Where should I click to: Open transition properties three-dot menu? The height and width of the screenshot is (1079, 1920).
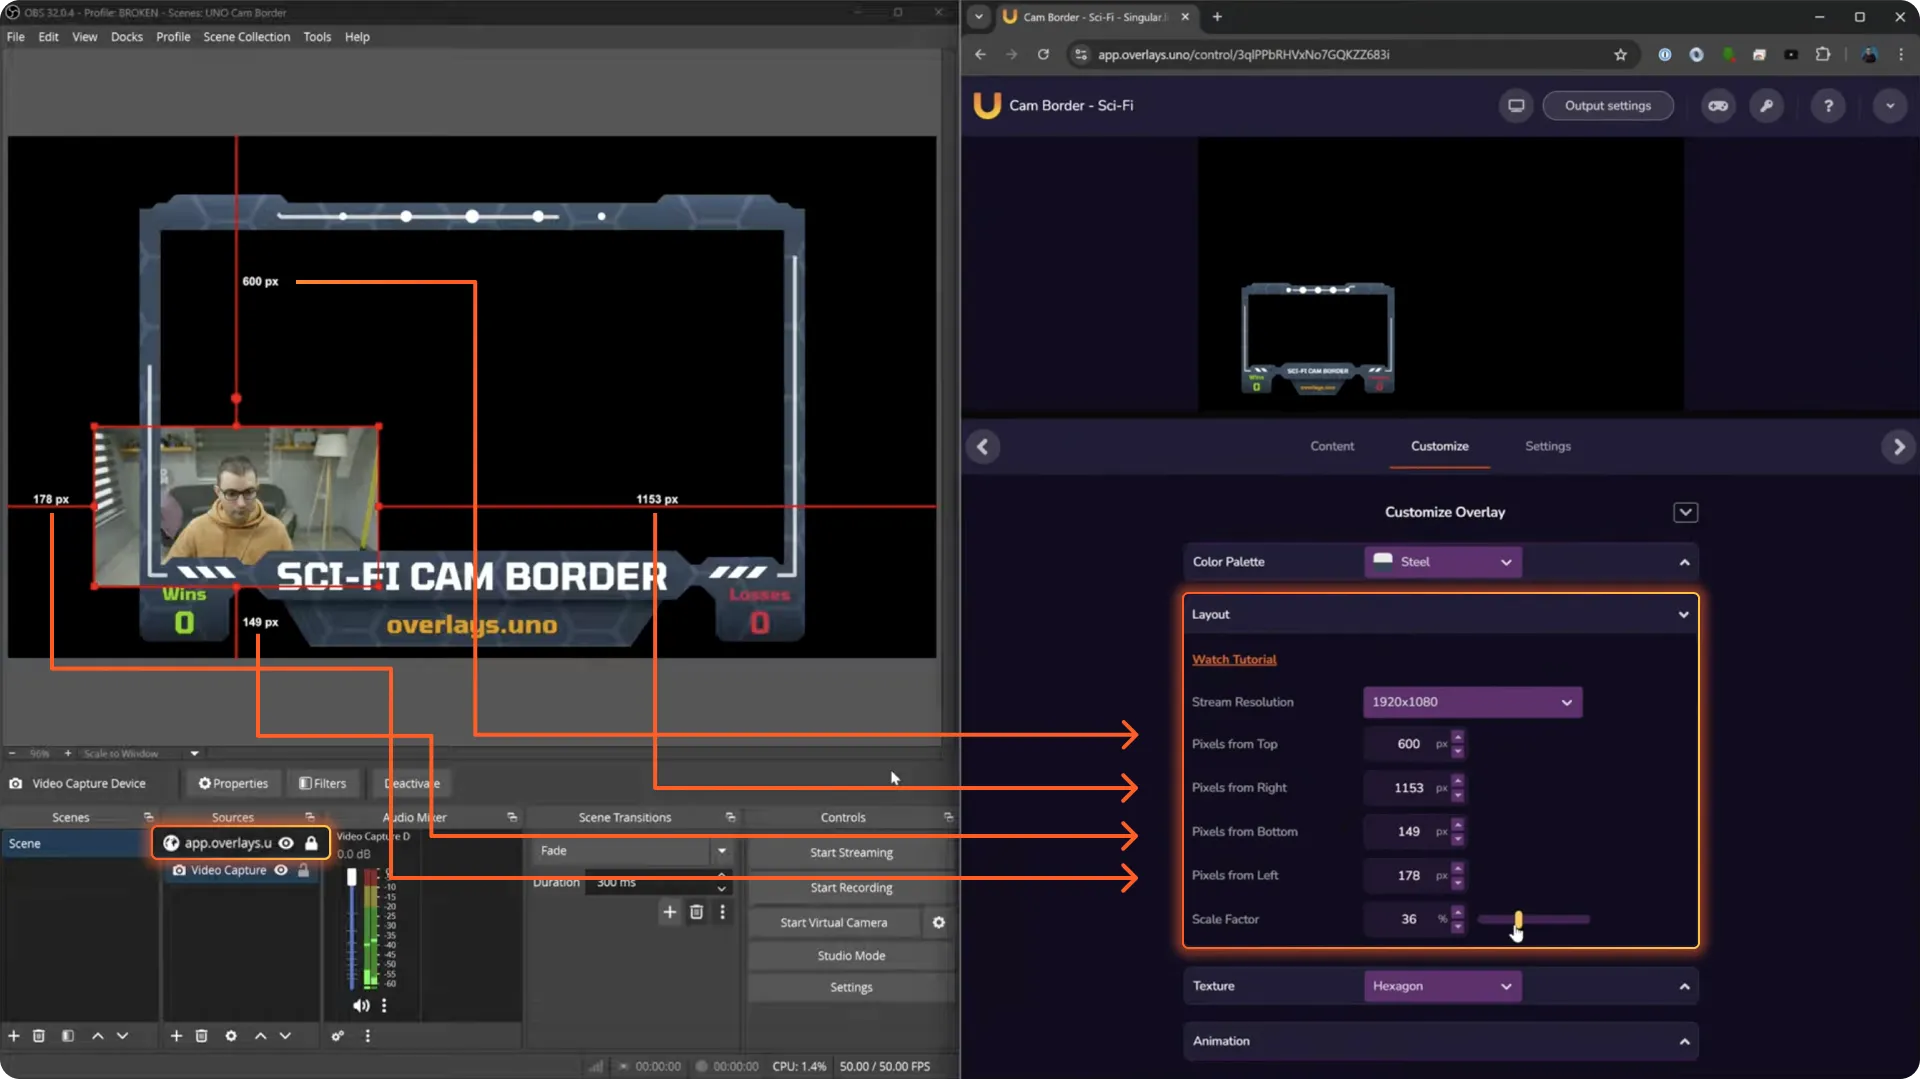click(x=722, y=912)
